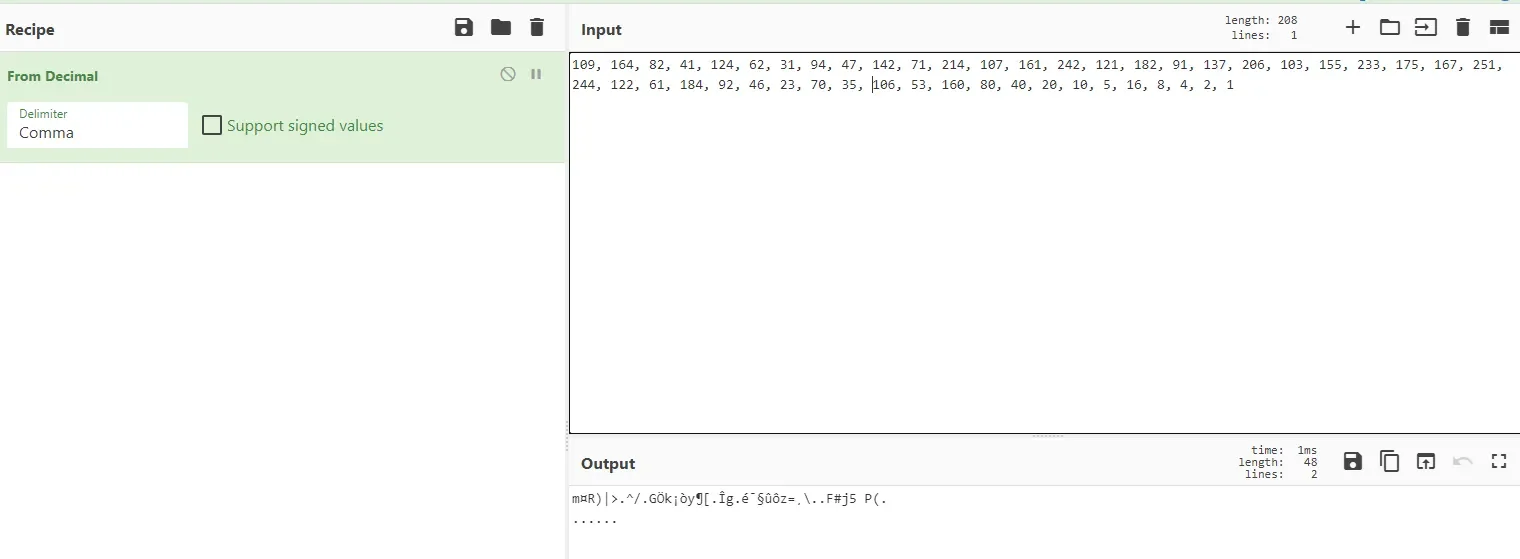Clear the input and output
1520x559 pixels.
click(1462, 28)
